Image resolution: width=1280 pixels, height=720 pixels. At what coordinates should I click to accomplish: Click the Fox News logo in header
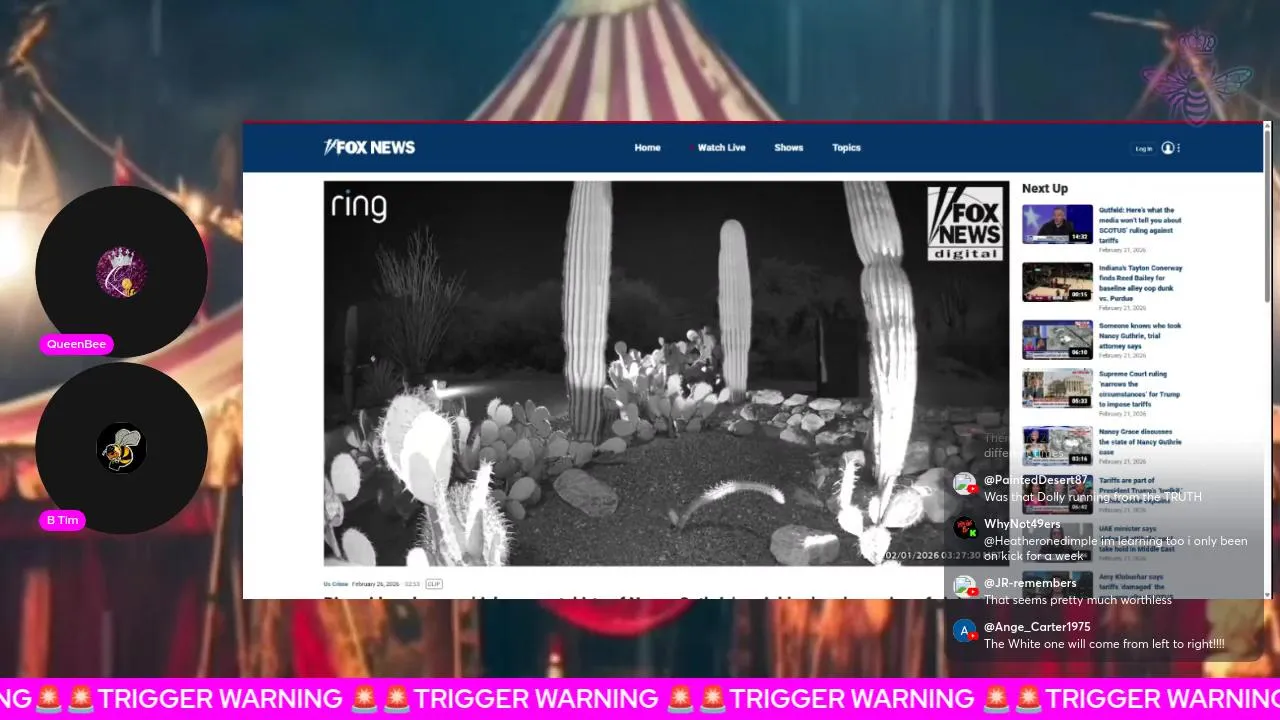[369, 147]
